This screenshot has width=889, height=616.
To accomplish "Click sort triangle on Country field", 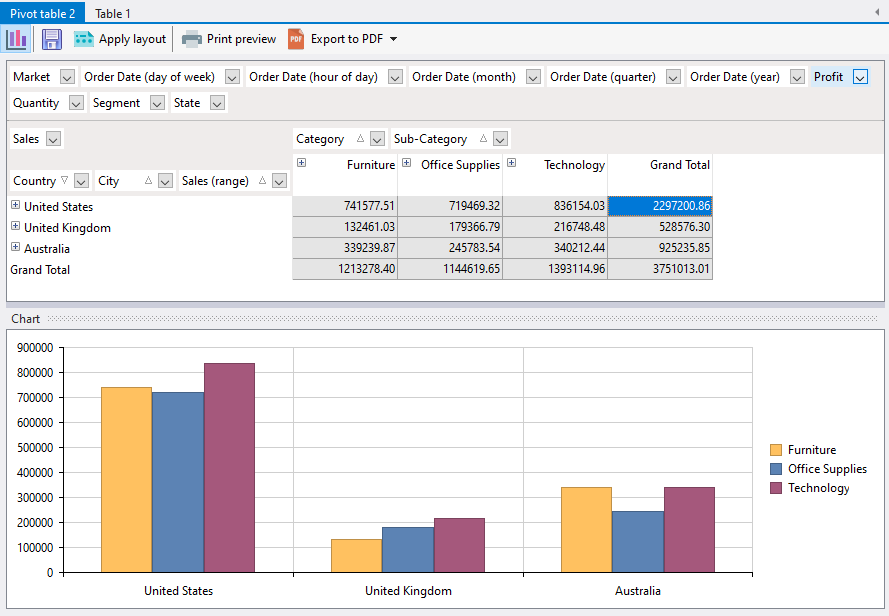I will (65, 181).
